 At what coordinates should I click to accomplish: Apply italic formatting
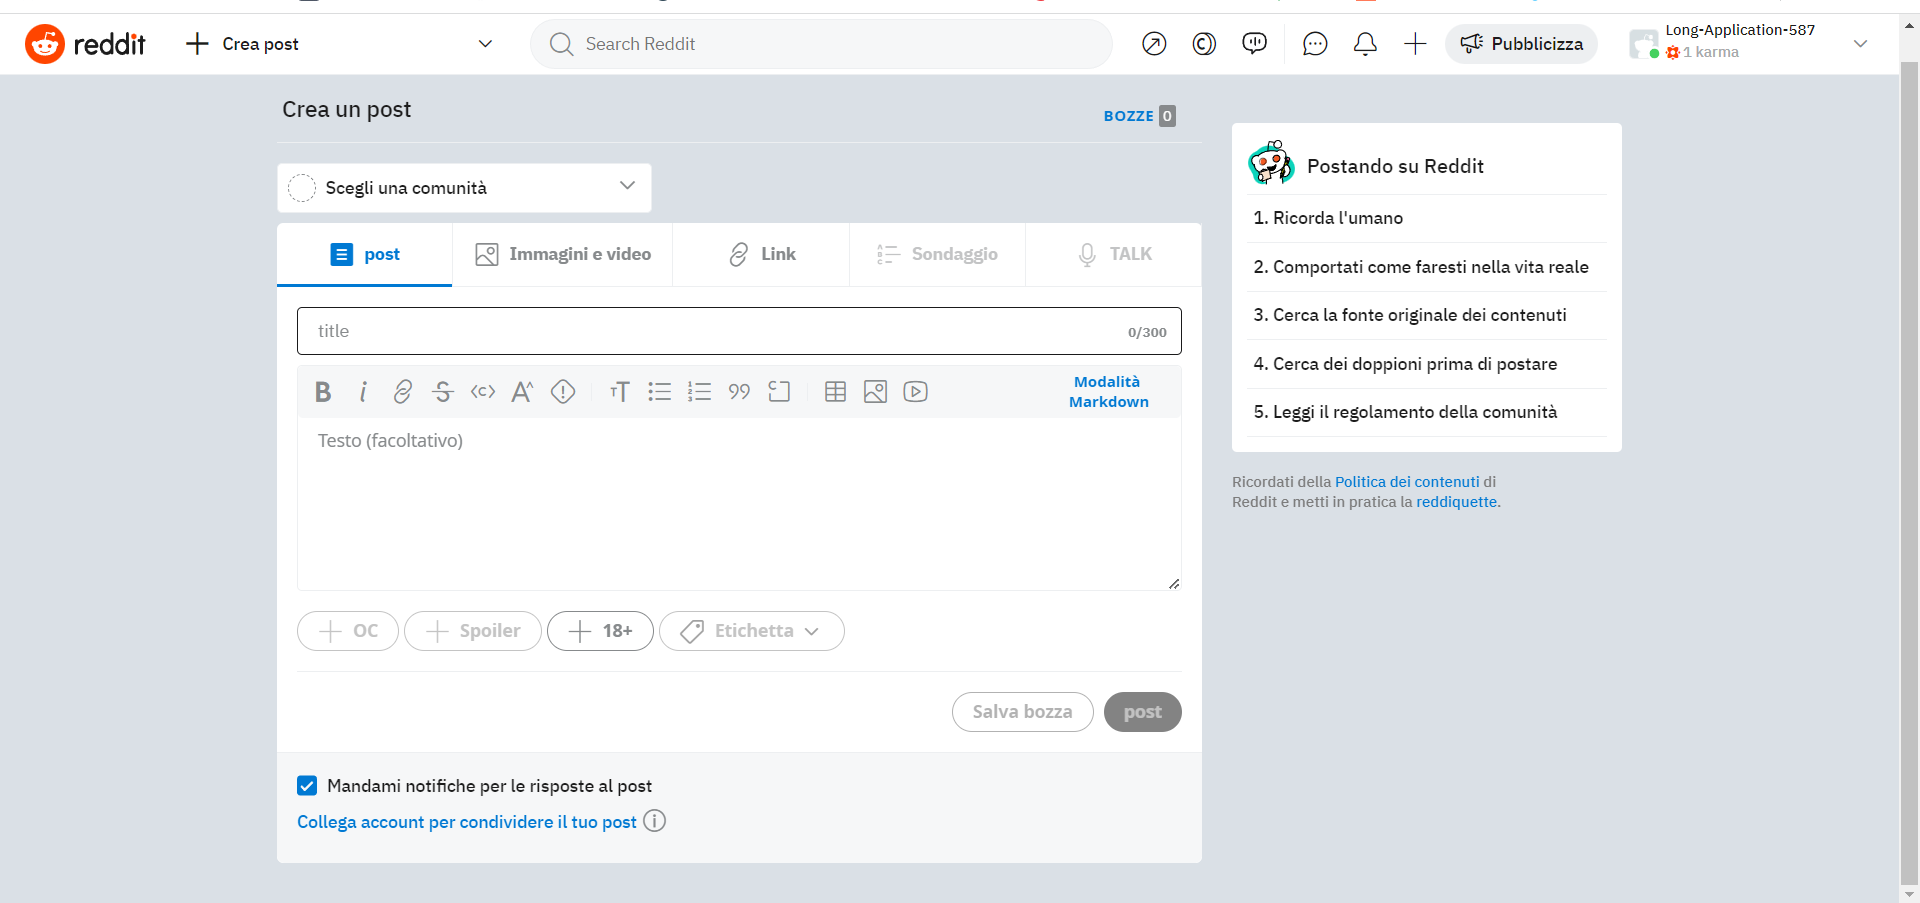362,391
